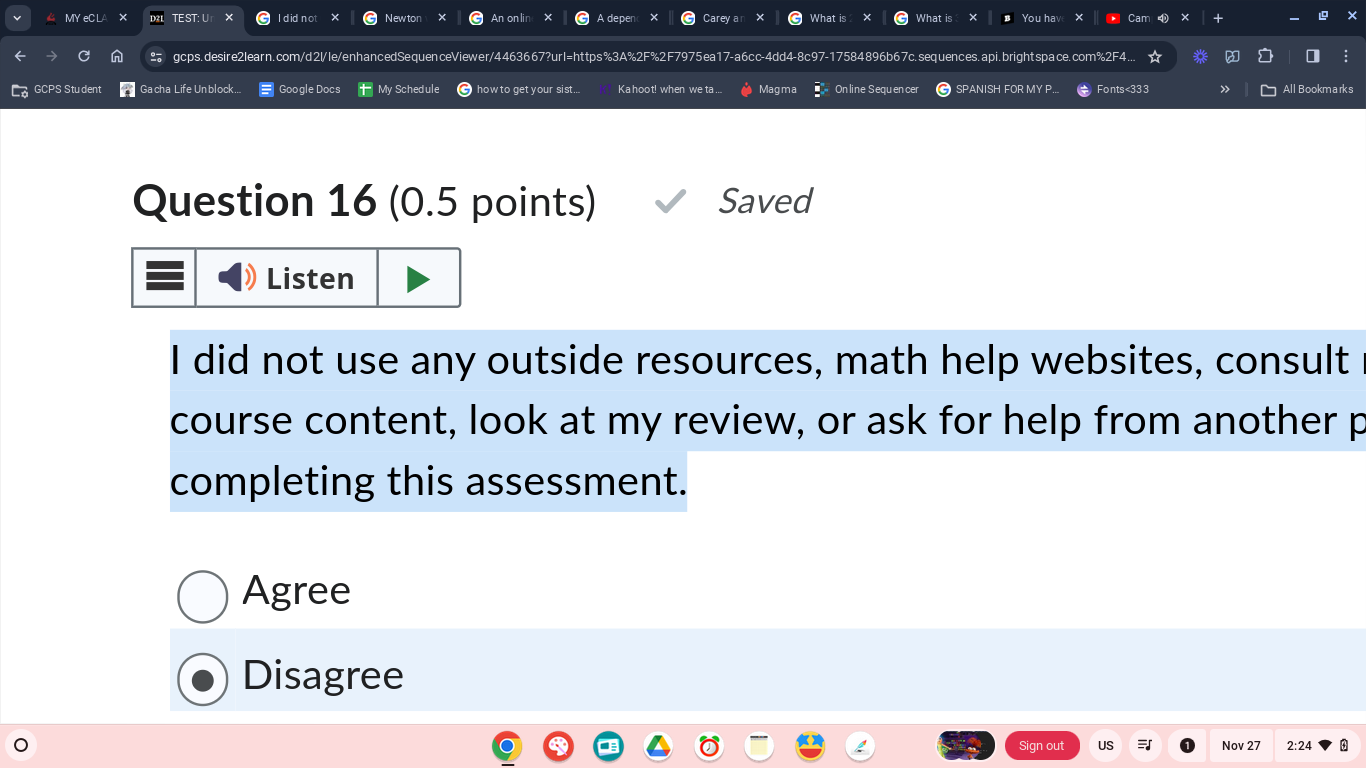
Task: Click the 'Saved' status text
Action: pyautogui.click(x=765, y=202)
